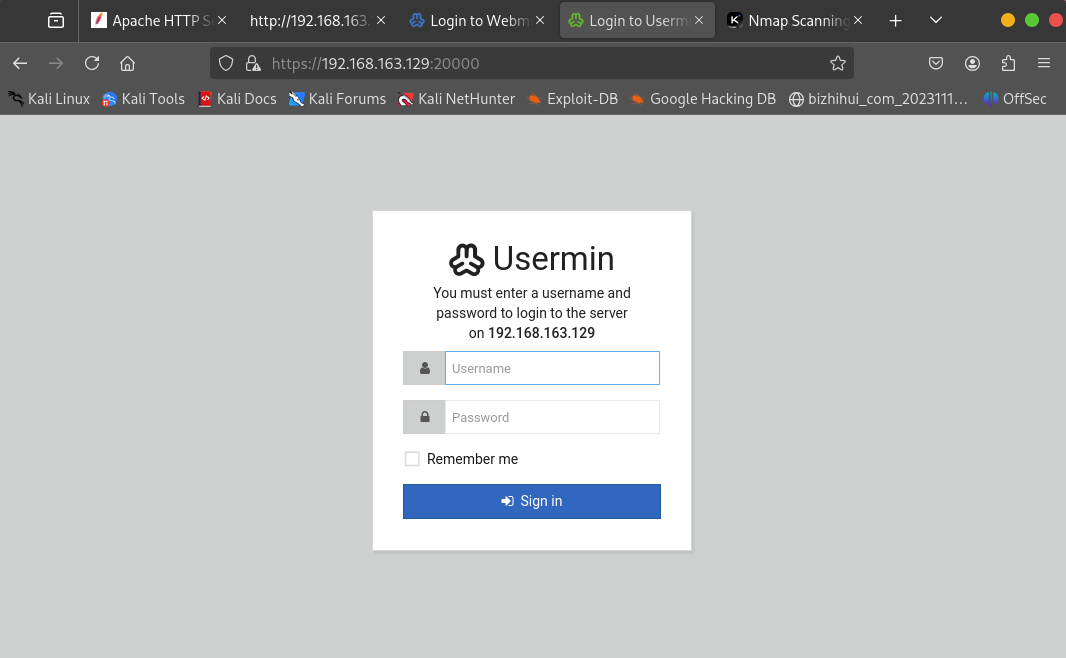Open bizhihui_com bookmark
Screen dimensions: 1066x658
(x=878, y=99)
